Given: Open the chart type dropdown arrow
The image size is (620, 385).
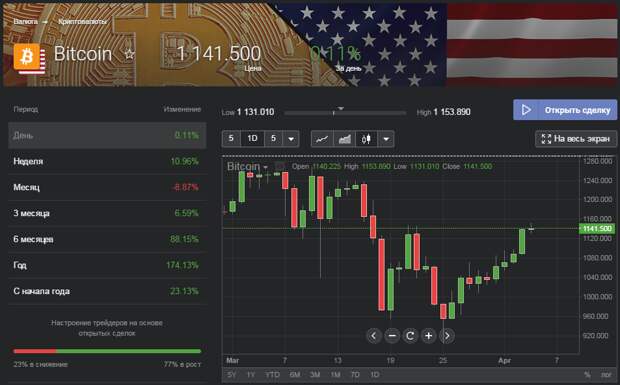Looking at the screenshot, I should click(386, 139).
